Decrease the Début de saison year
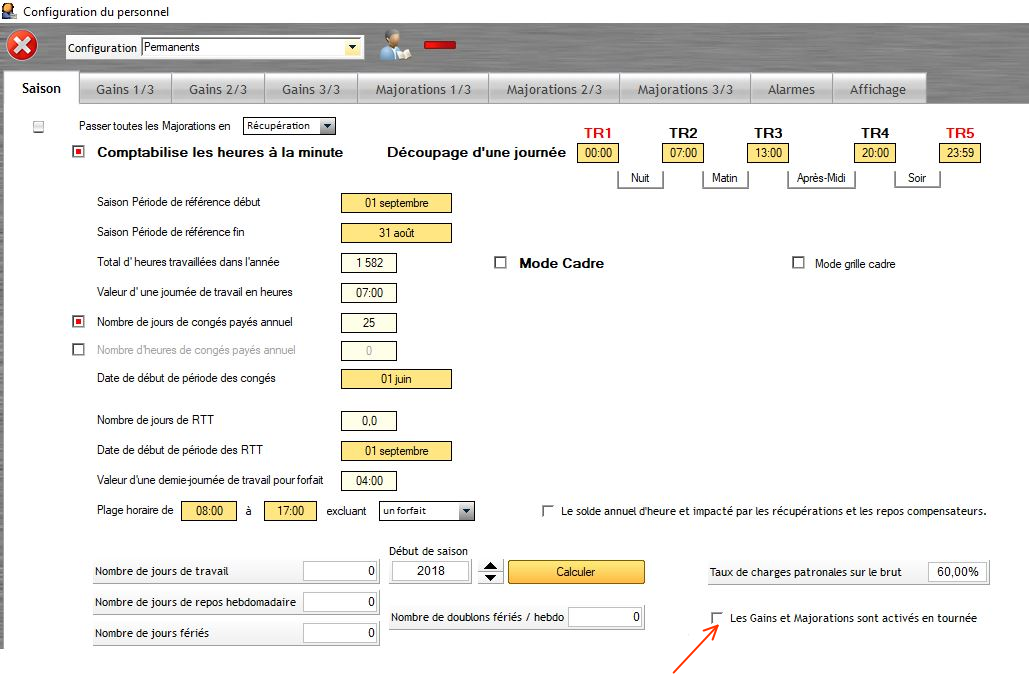 pos(490,577)
